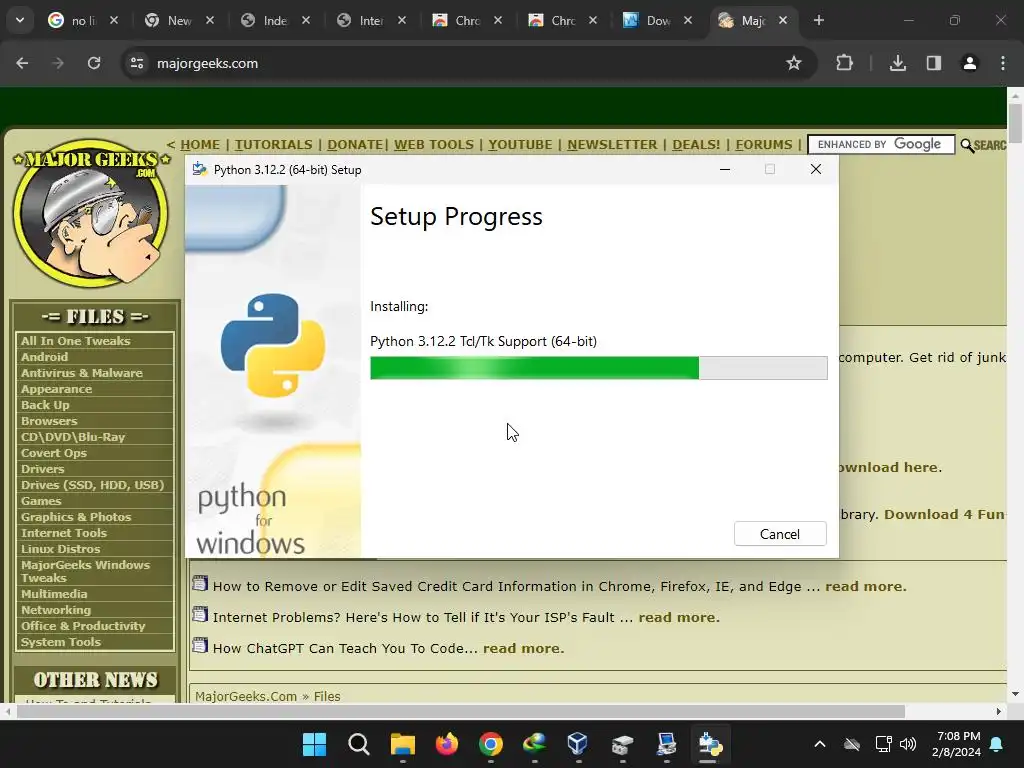Open Office & Productivity category

pos(83,626)
